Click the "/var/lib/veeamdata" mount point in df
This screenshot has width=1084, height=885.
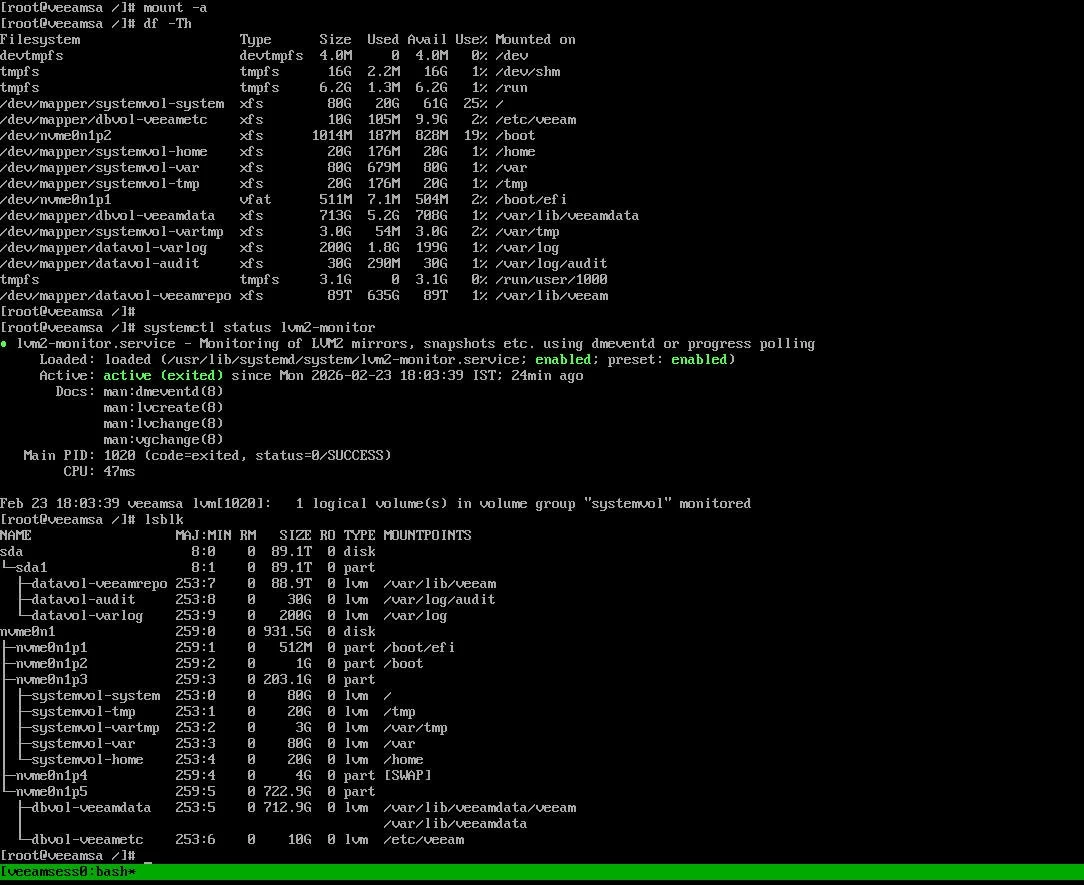tap(567, 216)
